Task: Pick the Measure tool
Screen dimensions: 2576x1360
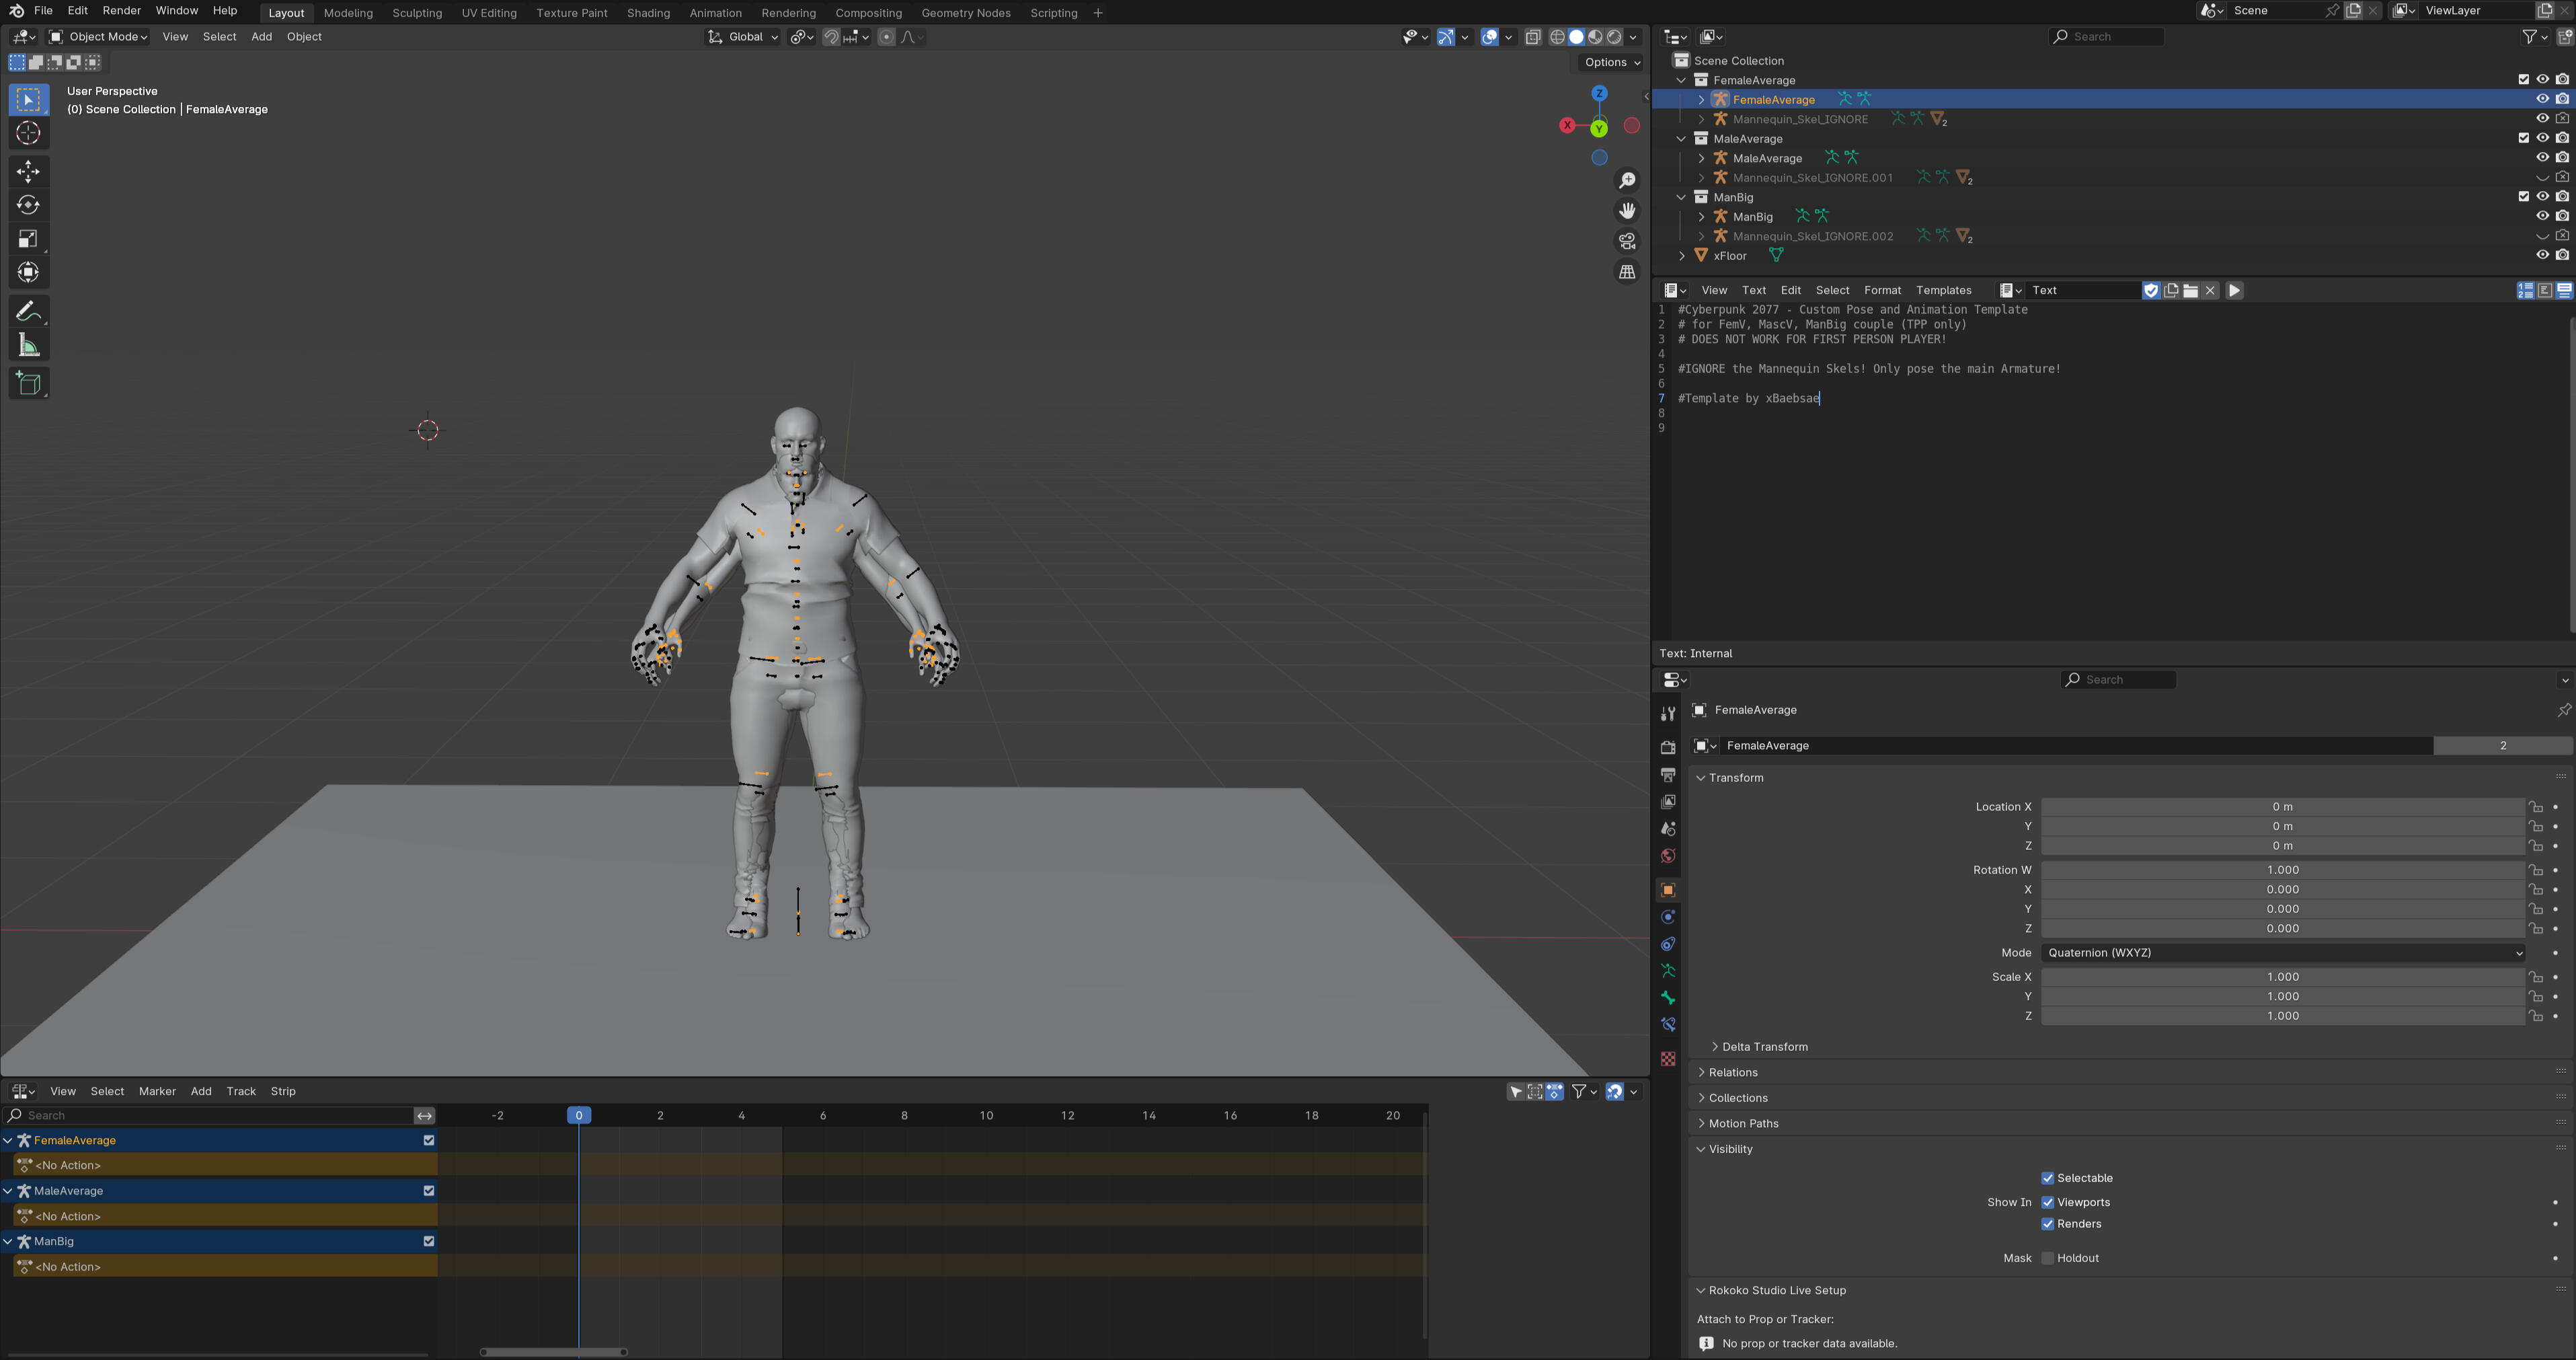Action: point(28,346)
